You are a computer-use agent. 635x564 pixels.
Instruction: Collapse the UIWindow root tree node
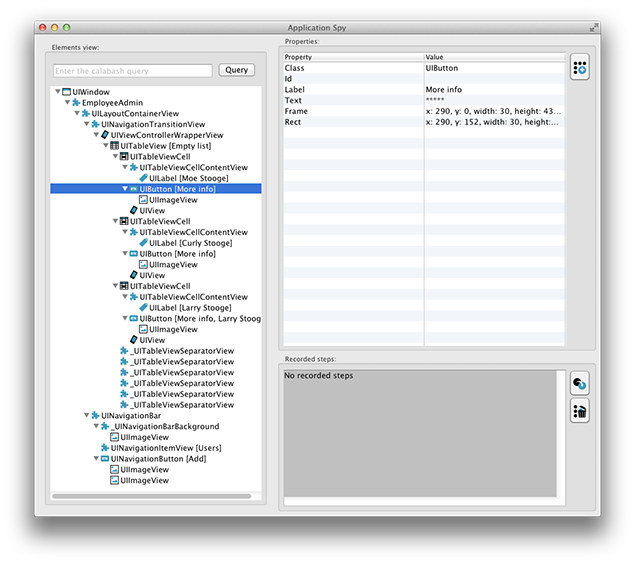tap(57, 92)
